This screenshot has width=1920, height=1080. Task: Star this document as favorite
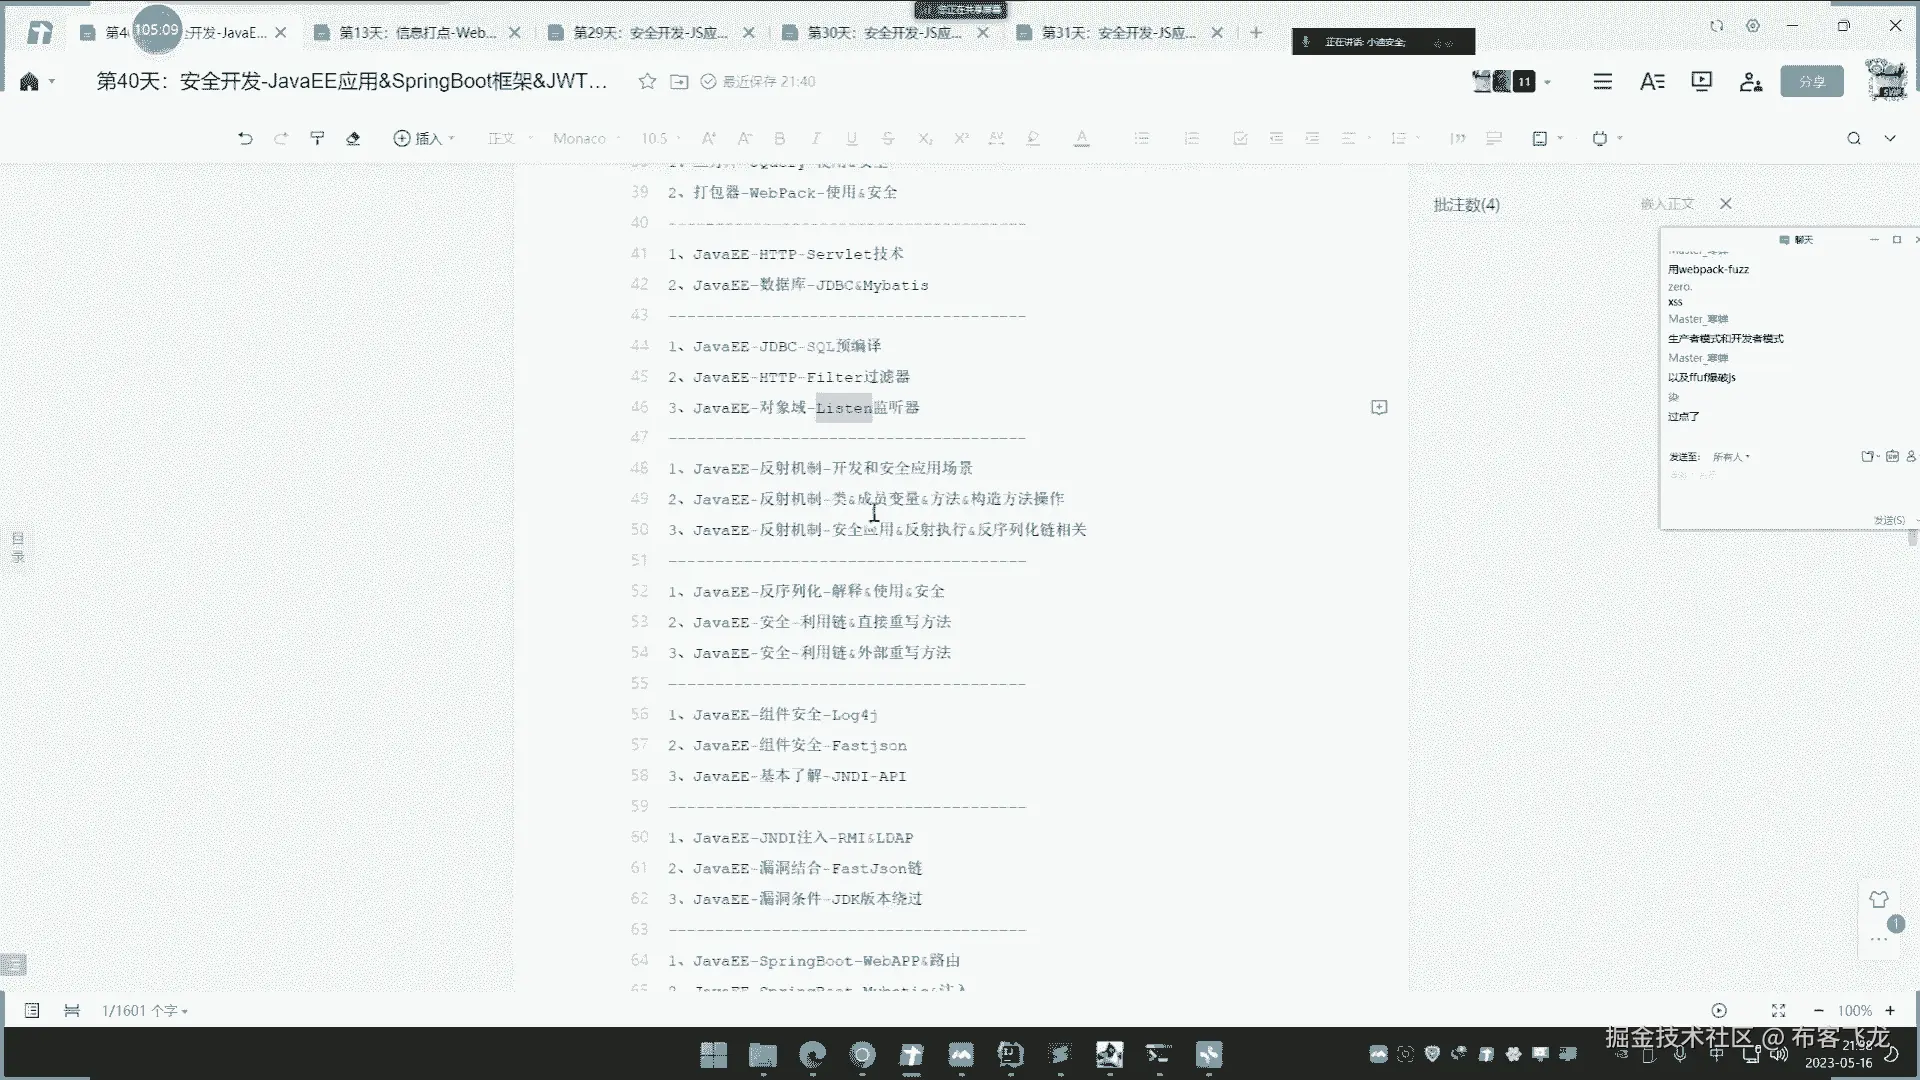pyautogui.click(x=647, y=81)
